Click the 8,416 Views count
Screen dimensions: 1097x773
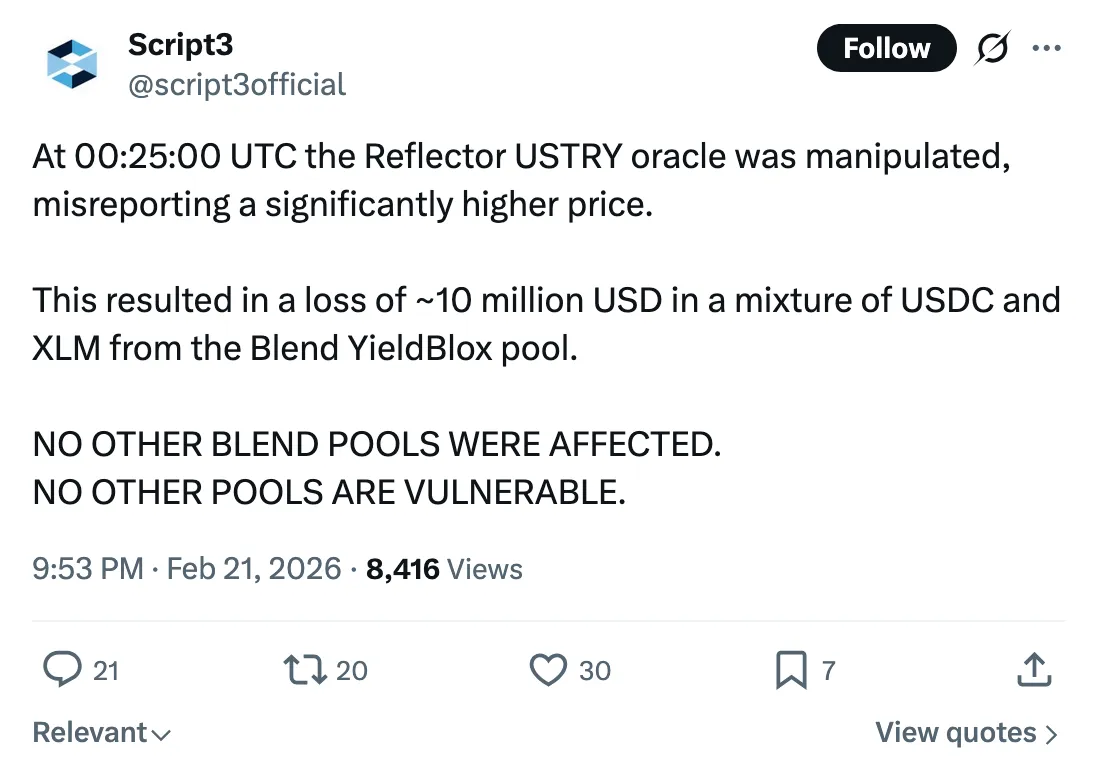click(444, 569)
